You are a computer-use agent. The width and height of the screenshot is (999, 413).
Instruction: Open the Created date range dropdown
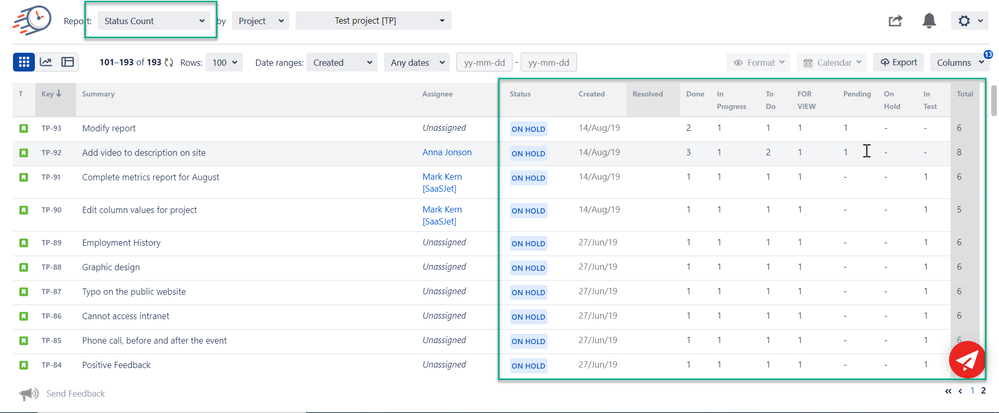pyautogui.click(x=342, y=62)
